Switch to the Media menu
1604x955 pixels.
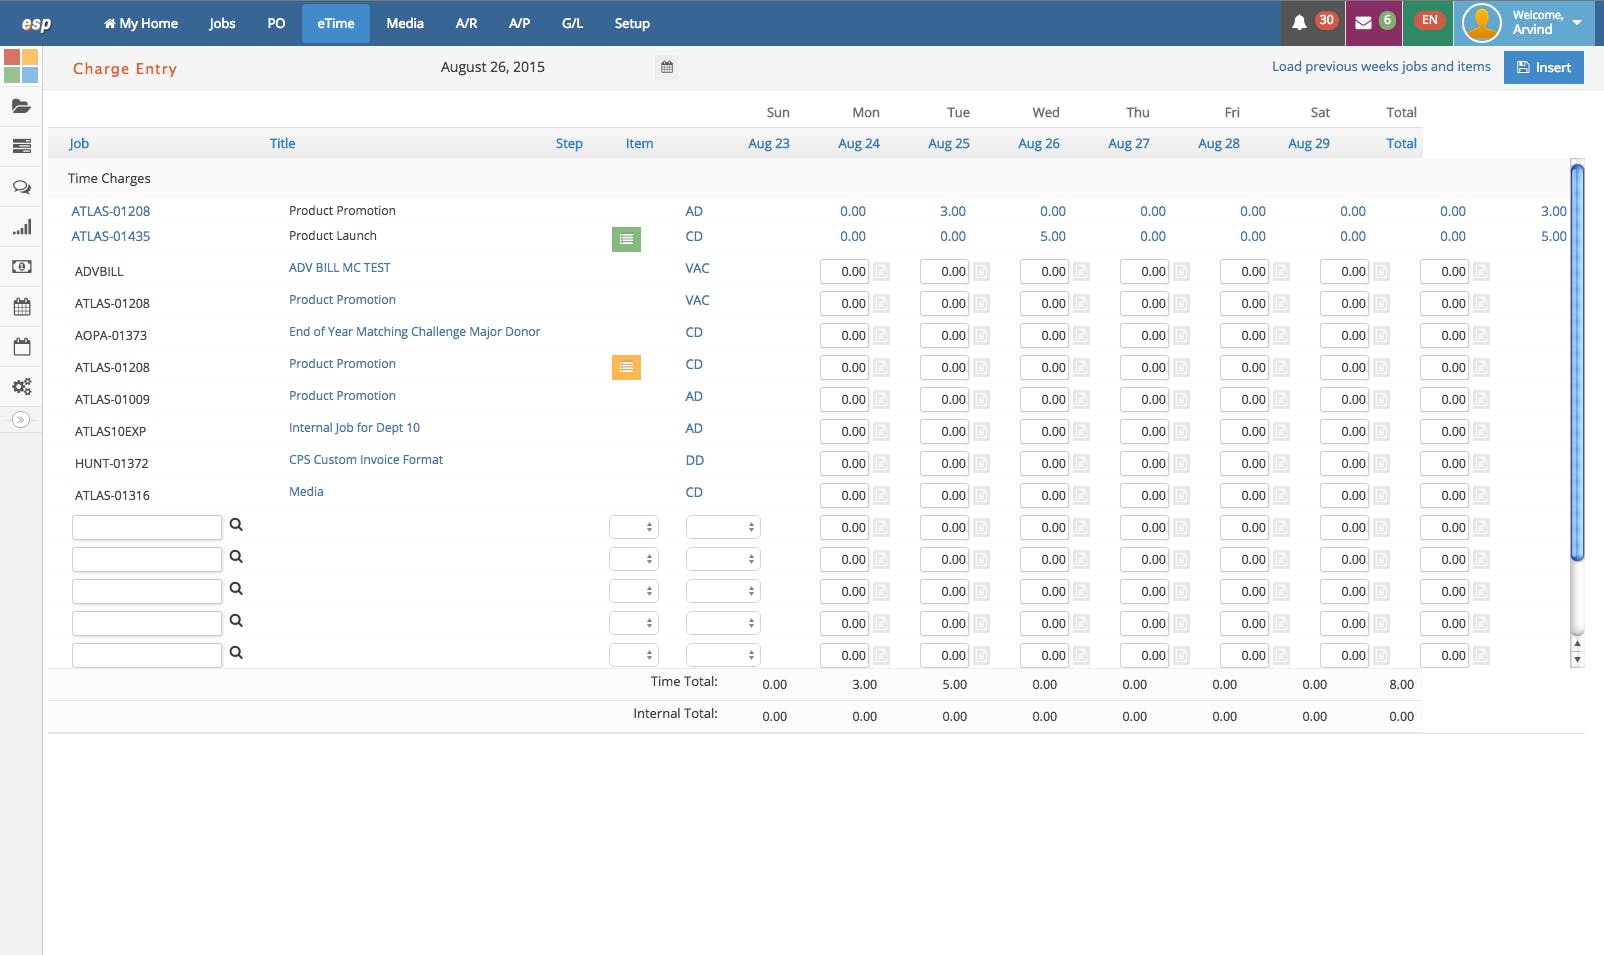click(x=405, y=23)
